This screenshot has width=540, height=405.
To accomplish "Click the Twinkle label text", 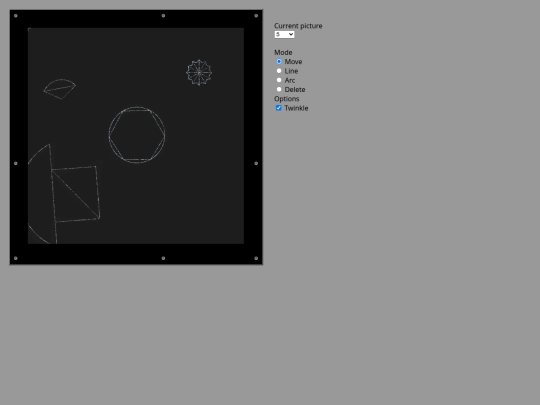I will [296, 108].
